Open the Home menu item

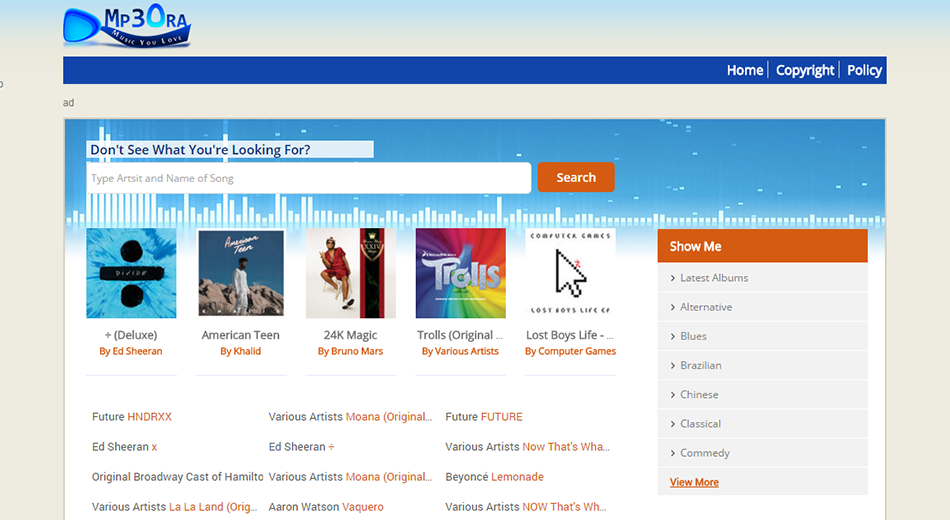tap(745, 70)
